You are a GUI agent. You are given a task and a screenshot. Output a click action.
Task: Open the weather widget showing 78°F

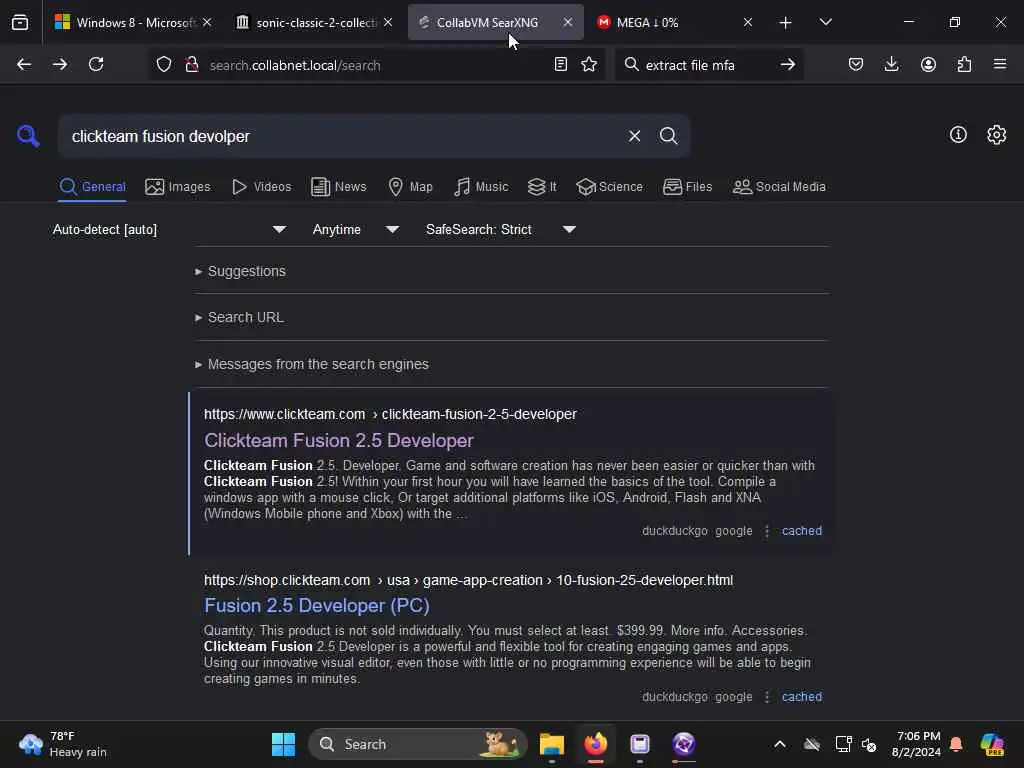click(x=62, y=744)
